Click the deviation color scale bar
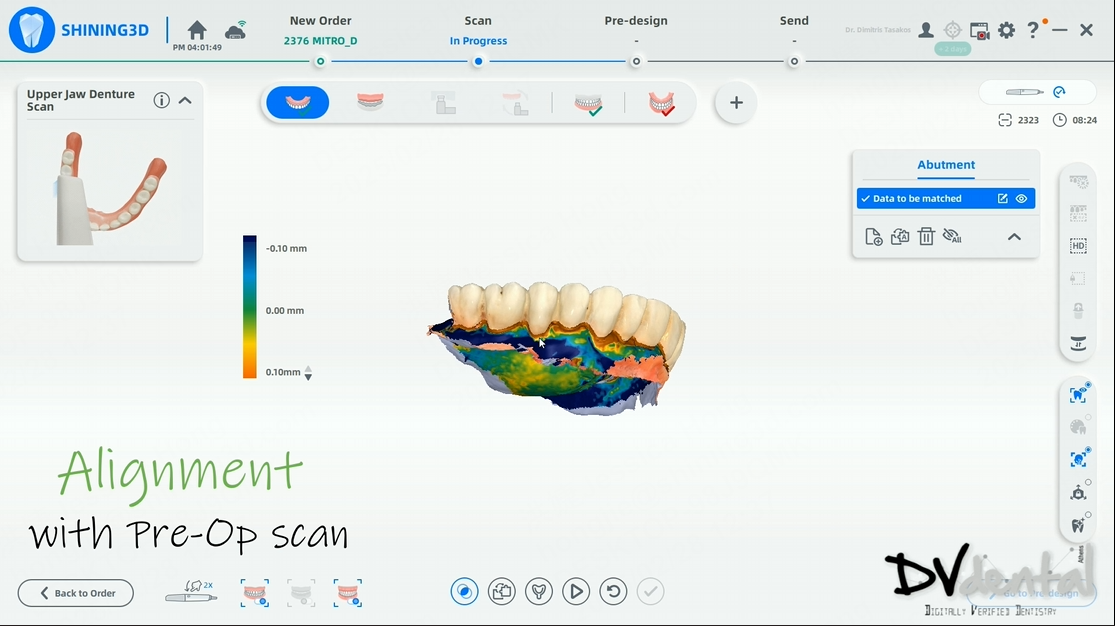This screenshot has height=626, width=1115. [x=250, y=307]
